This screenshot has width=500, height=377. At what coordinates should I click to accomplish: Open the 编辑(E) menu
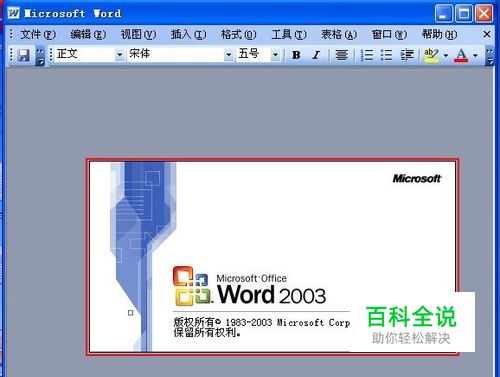click(88, 34)
